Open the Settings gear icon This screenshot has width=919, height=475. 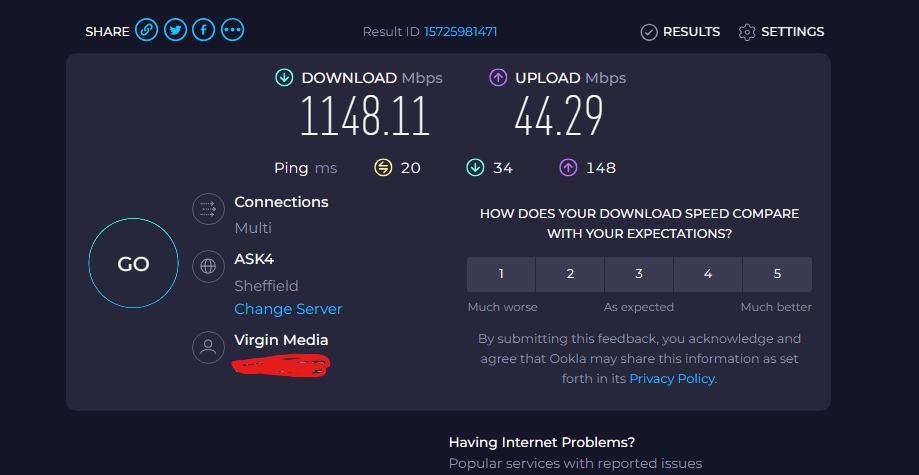coord(747,32)
